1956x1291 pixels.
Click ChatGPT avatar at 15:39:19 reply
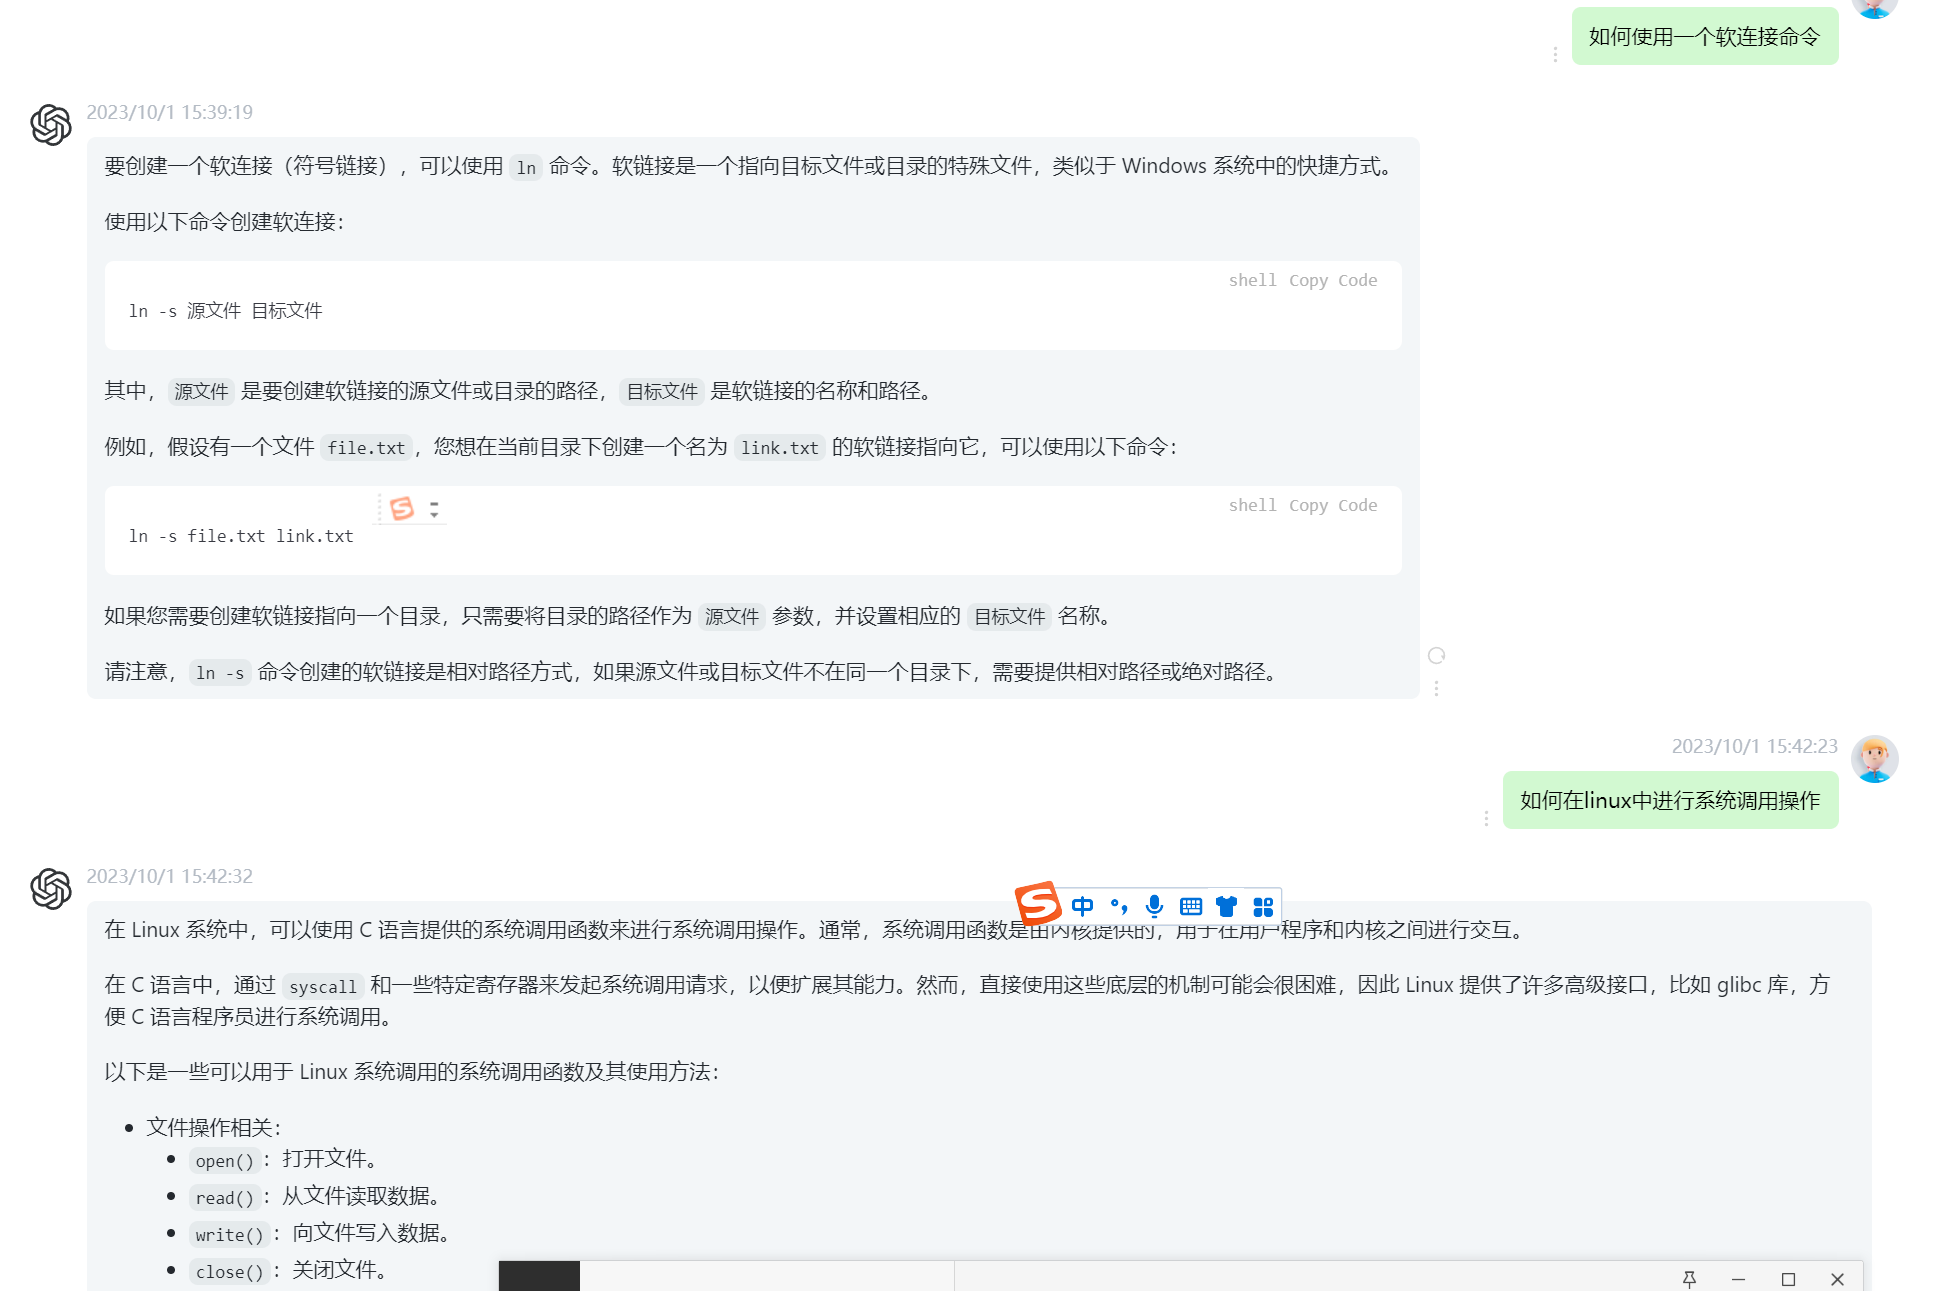pyautogui.click(x=51, y=125)
